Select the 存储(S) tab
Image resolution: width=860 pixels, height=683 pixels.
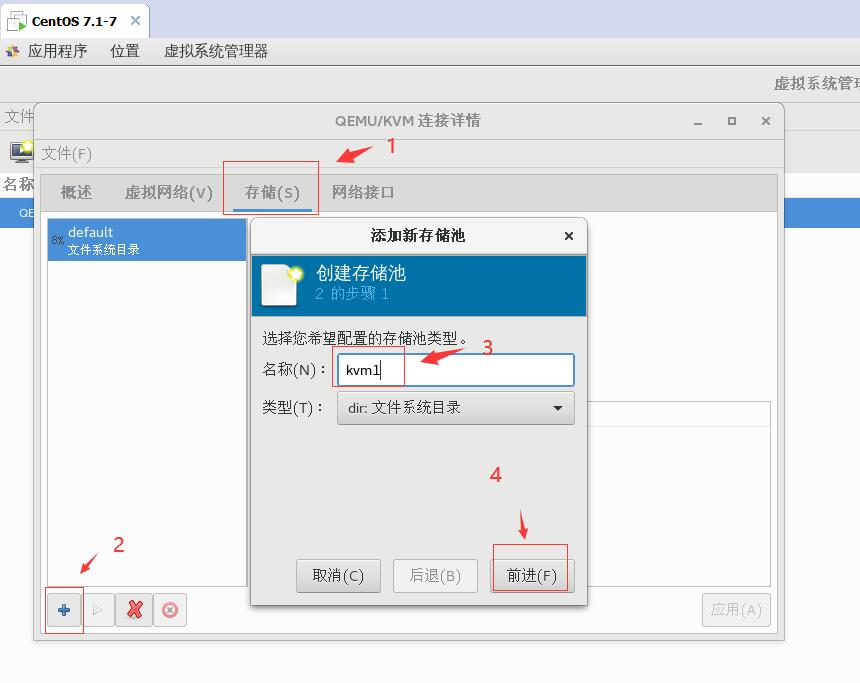272,193
